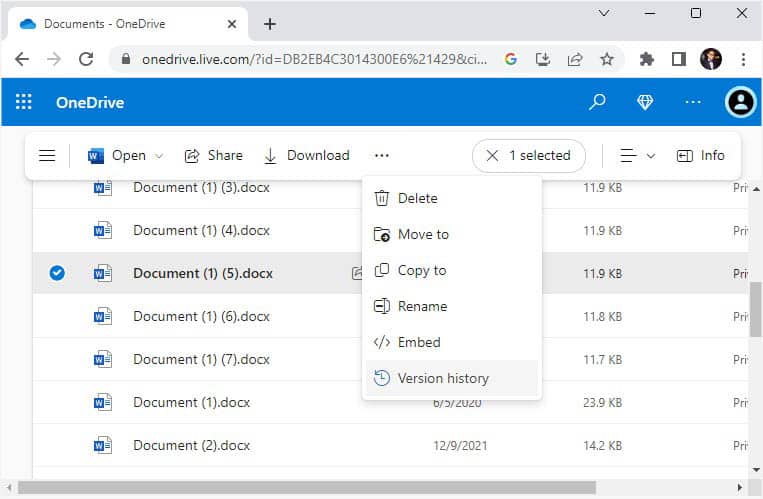Click the Word icon of Document (1) (7).docx
The image size is (763, 499).
click(x=102, y=359)
